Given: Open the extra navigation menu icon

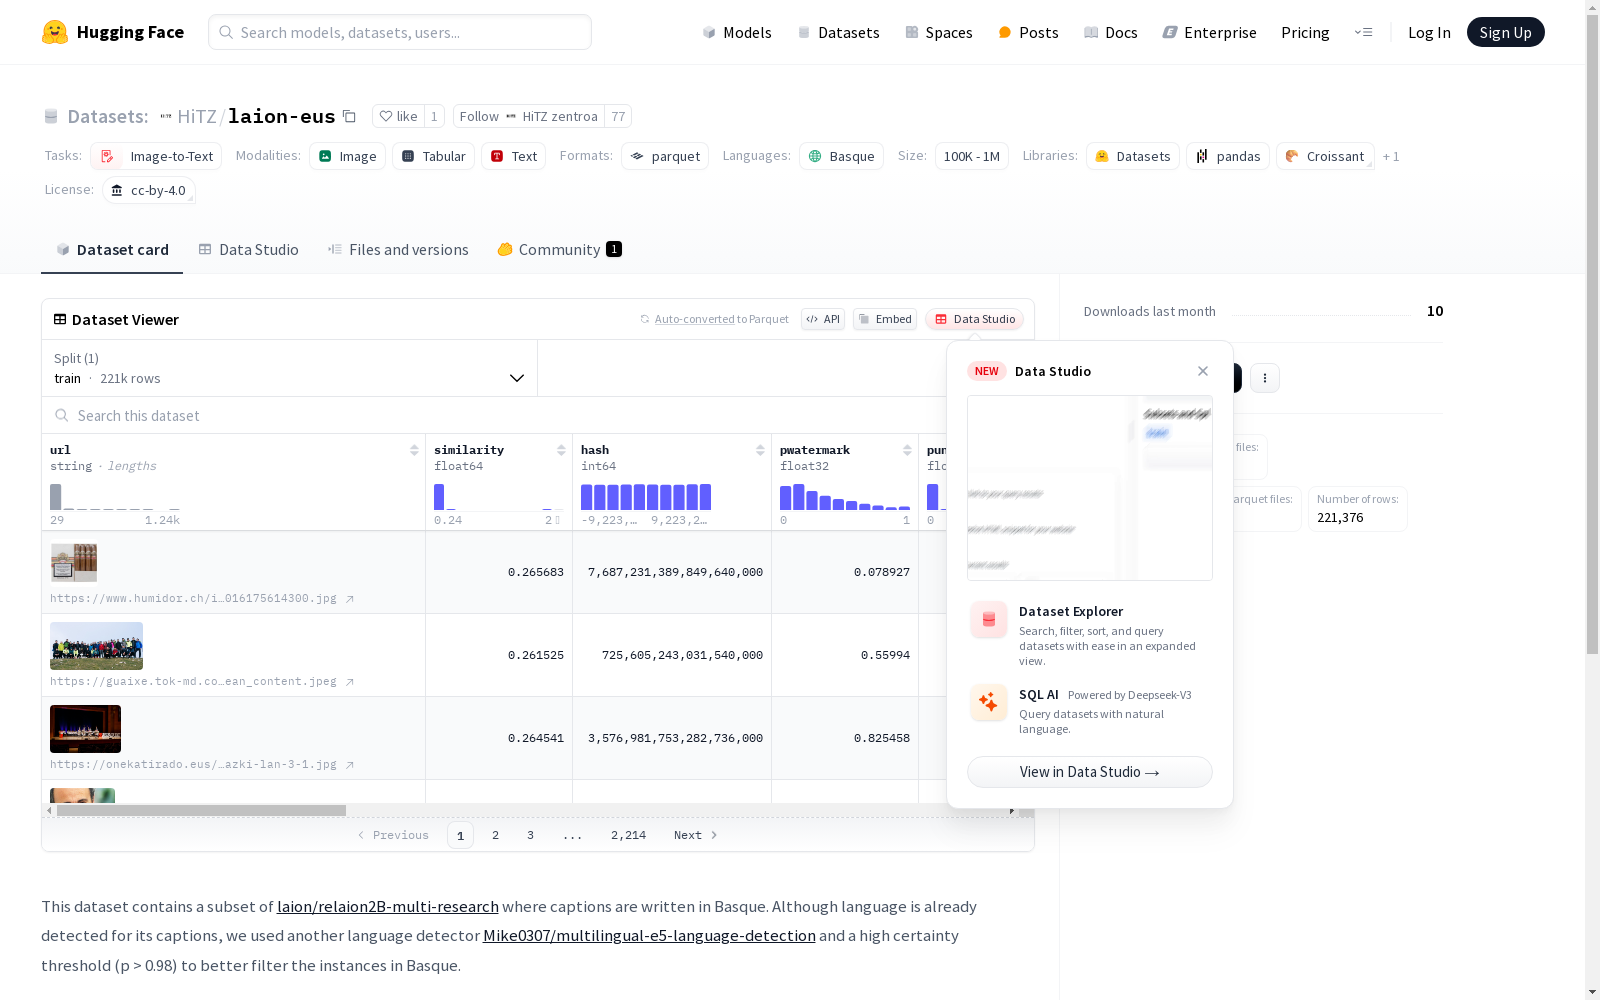Looking at the screenshot, I should (1363, 32).
